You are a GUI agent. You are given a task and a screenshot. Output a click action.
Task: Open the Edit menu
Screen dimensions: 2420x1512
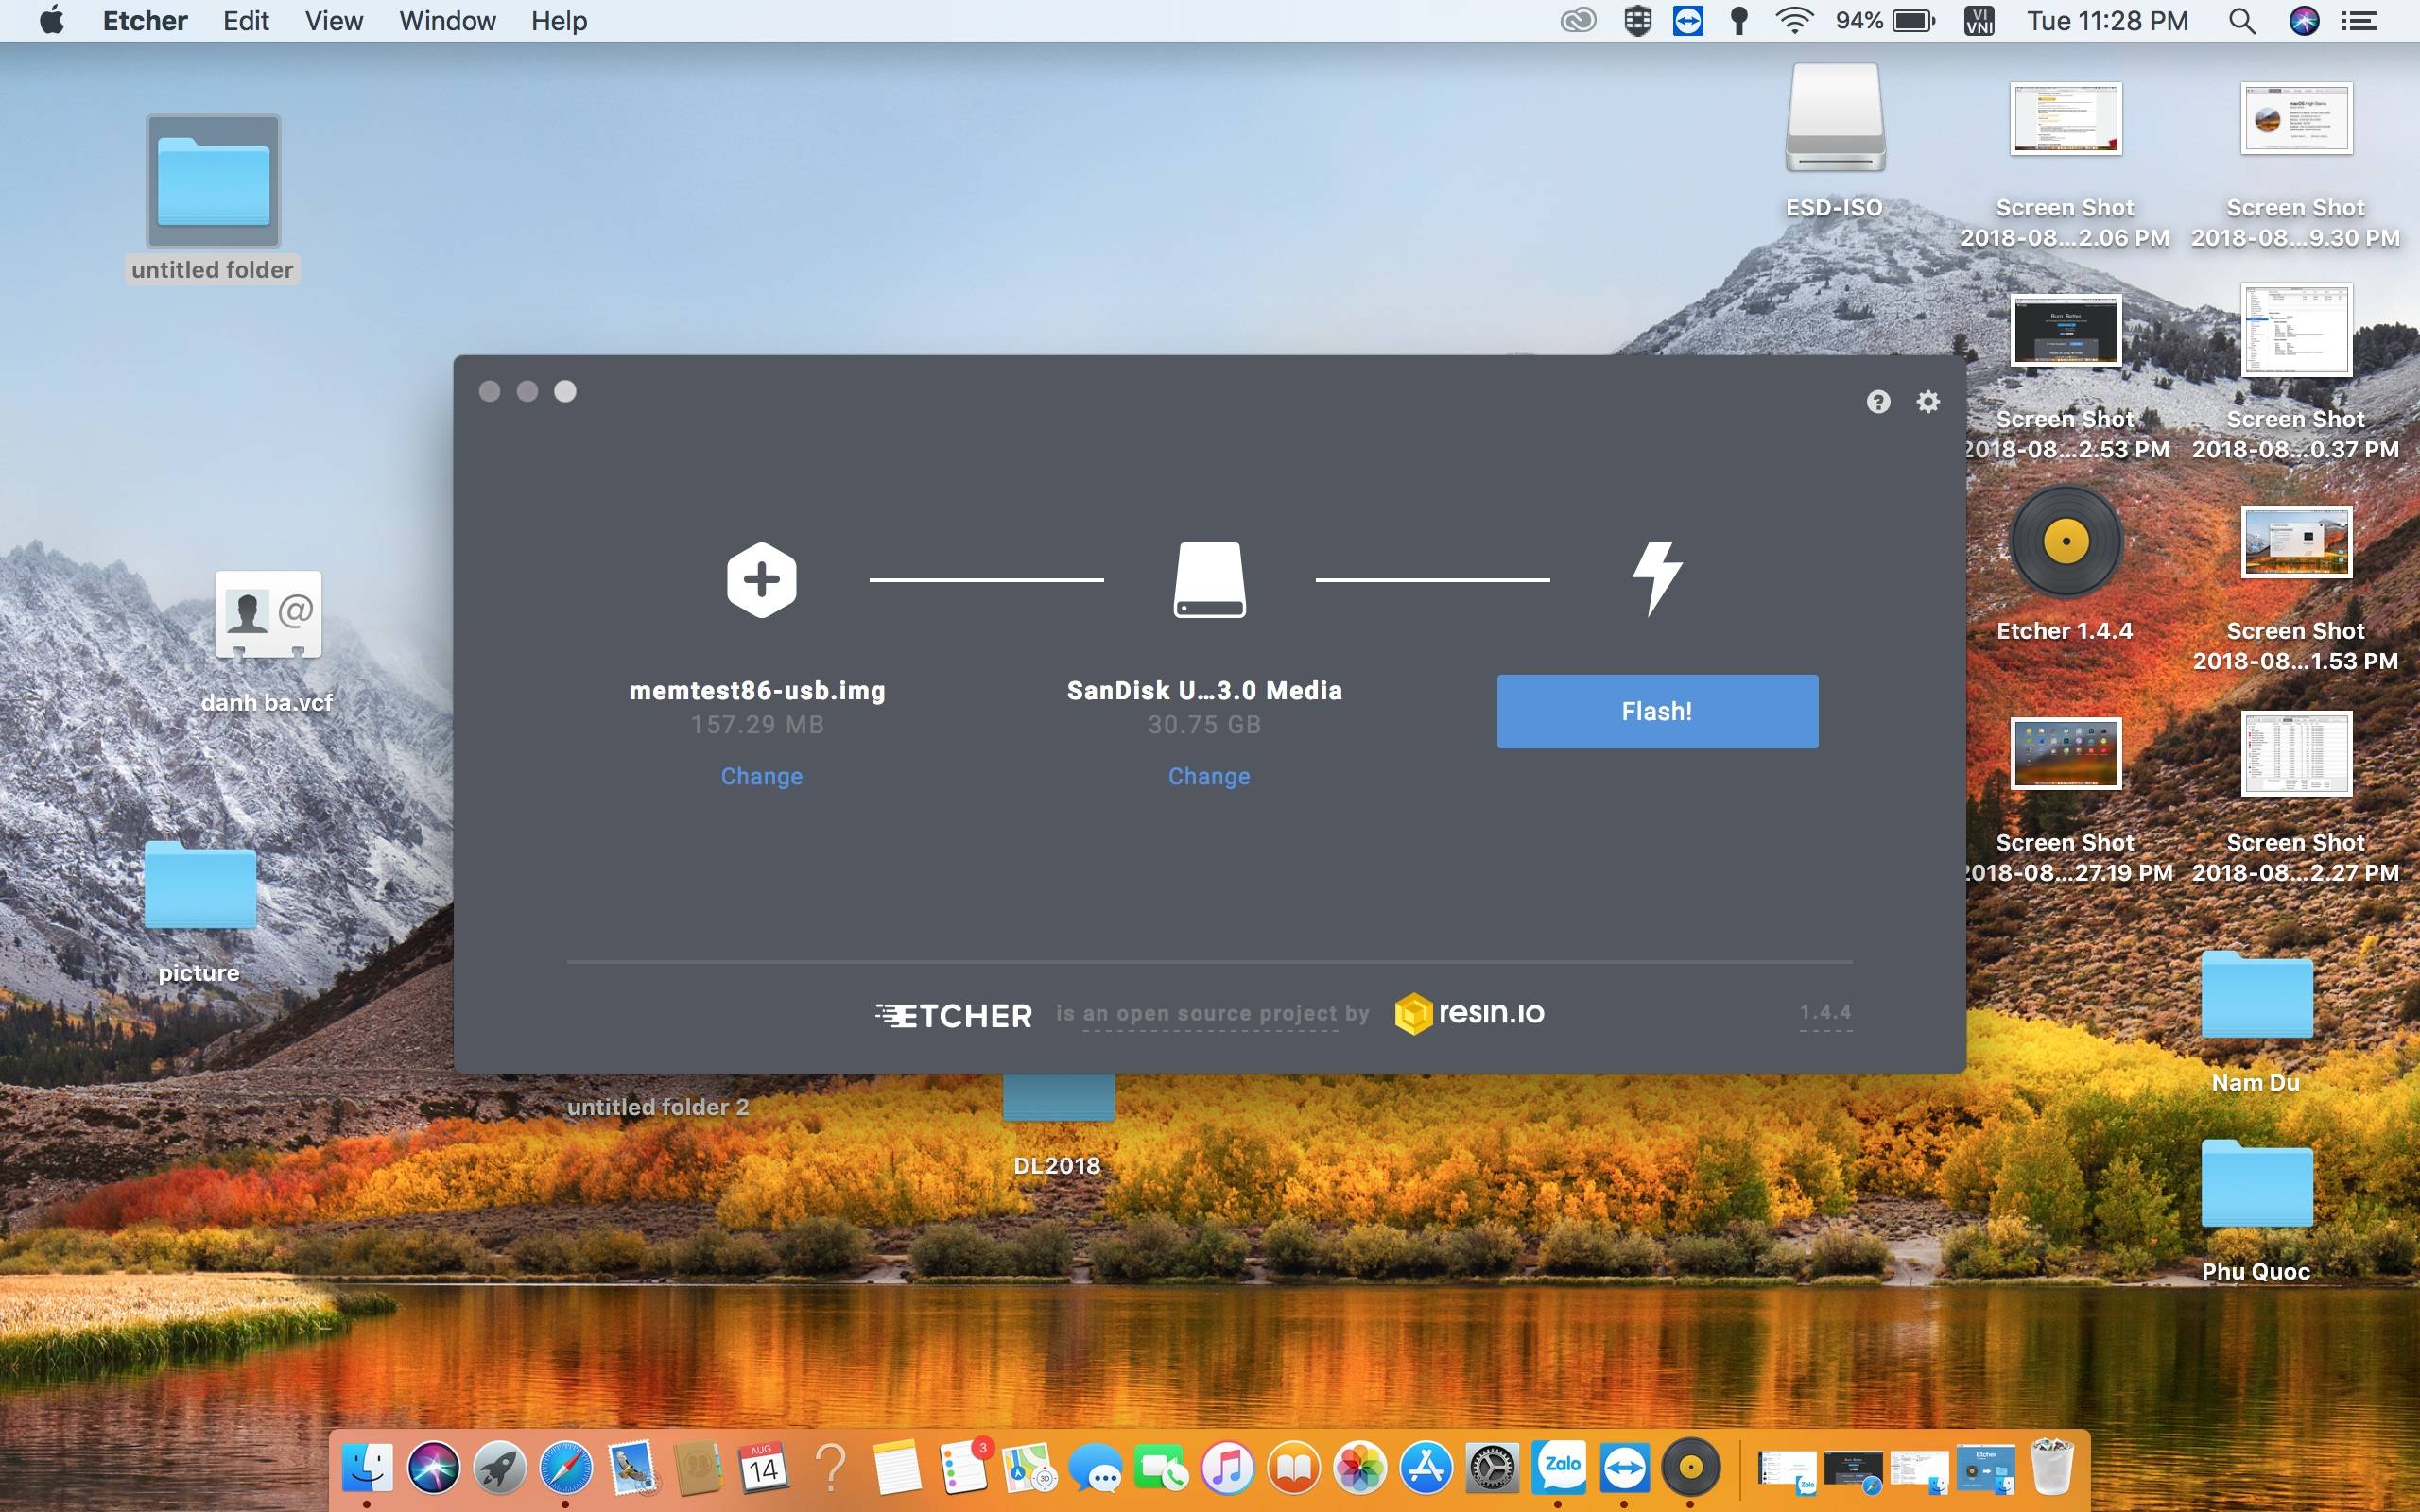[246, 21]
